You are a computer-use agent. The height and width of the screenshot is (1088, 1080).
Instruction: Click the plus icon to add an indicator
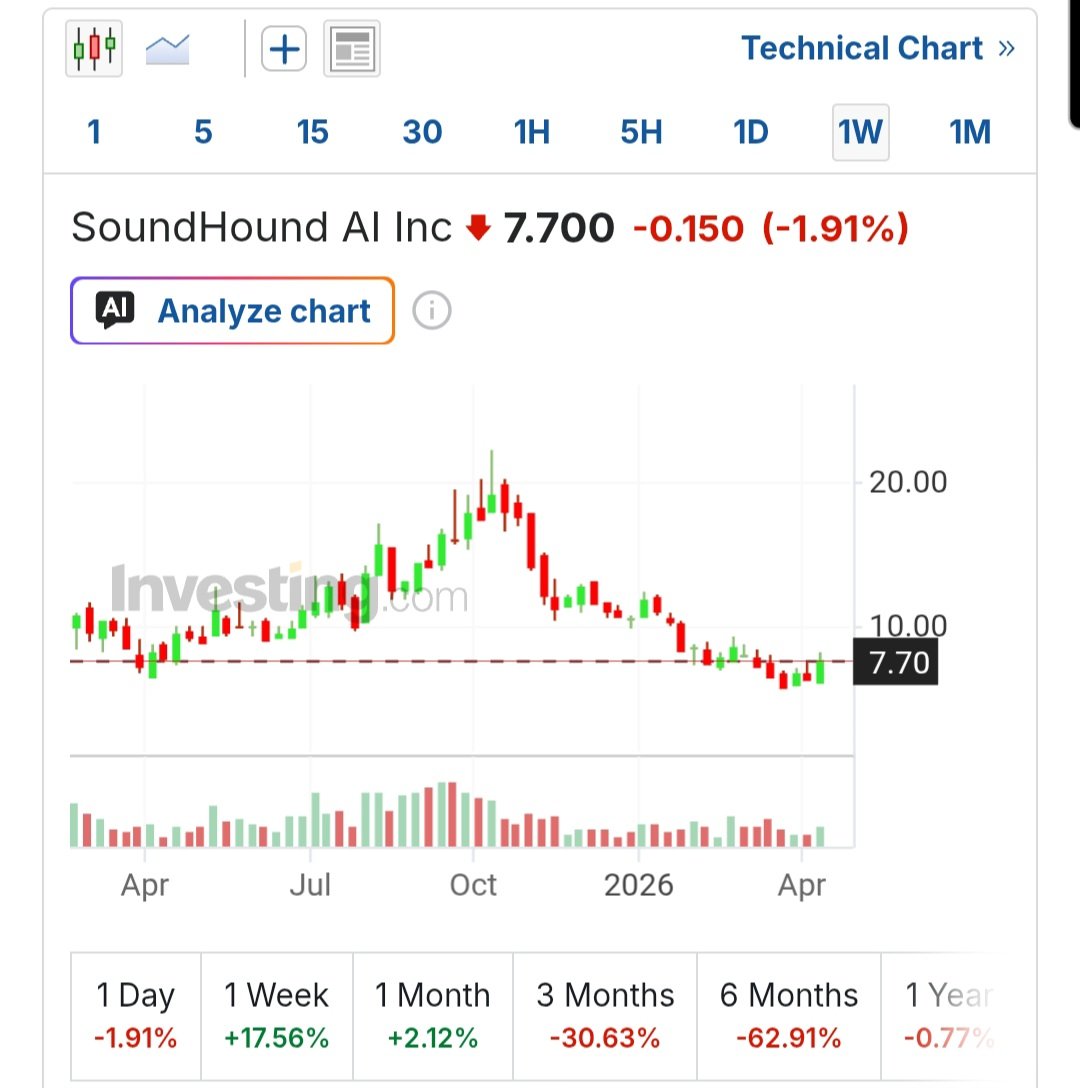[283, 47]
